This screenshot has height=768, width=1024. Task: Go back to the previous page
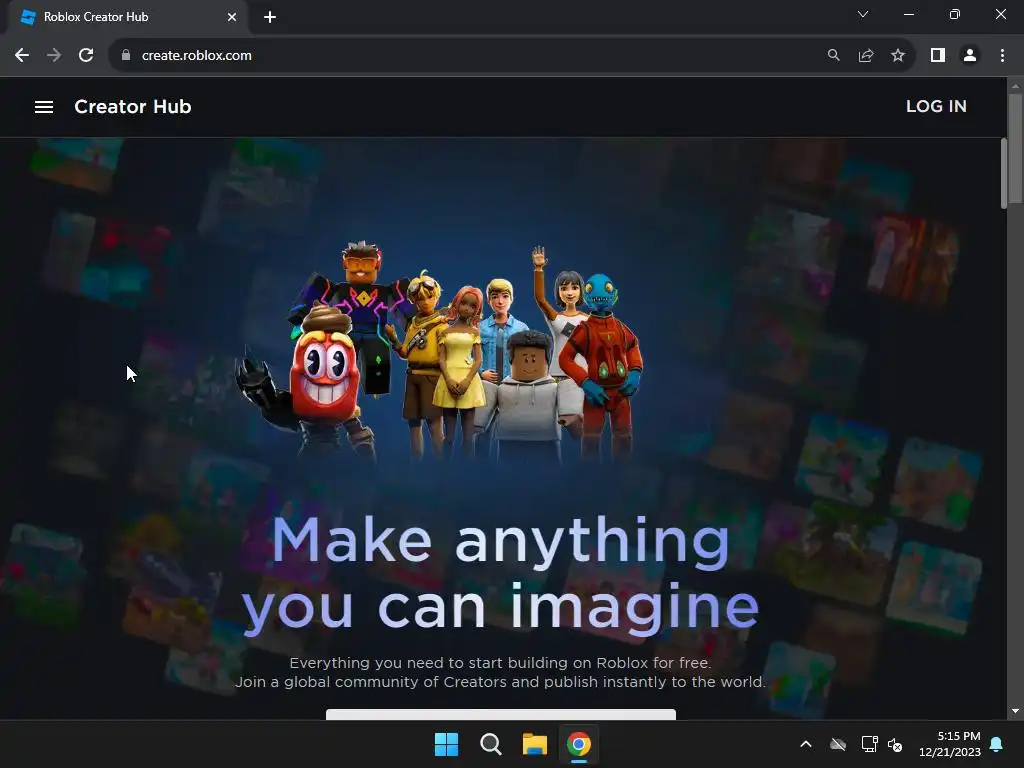(22, 56)
